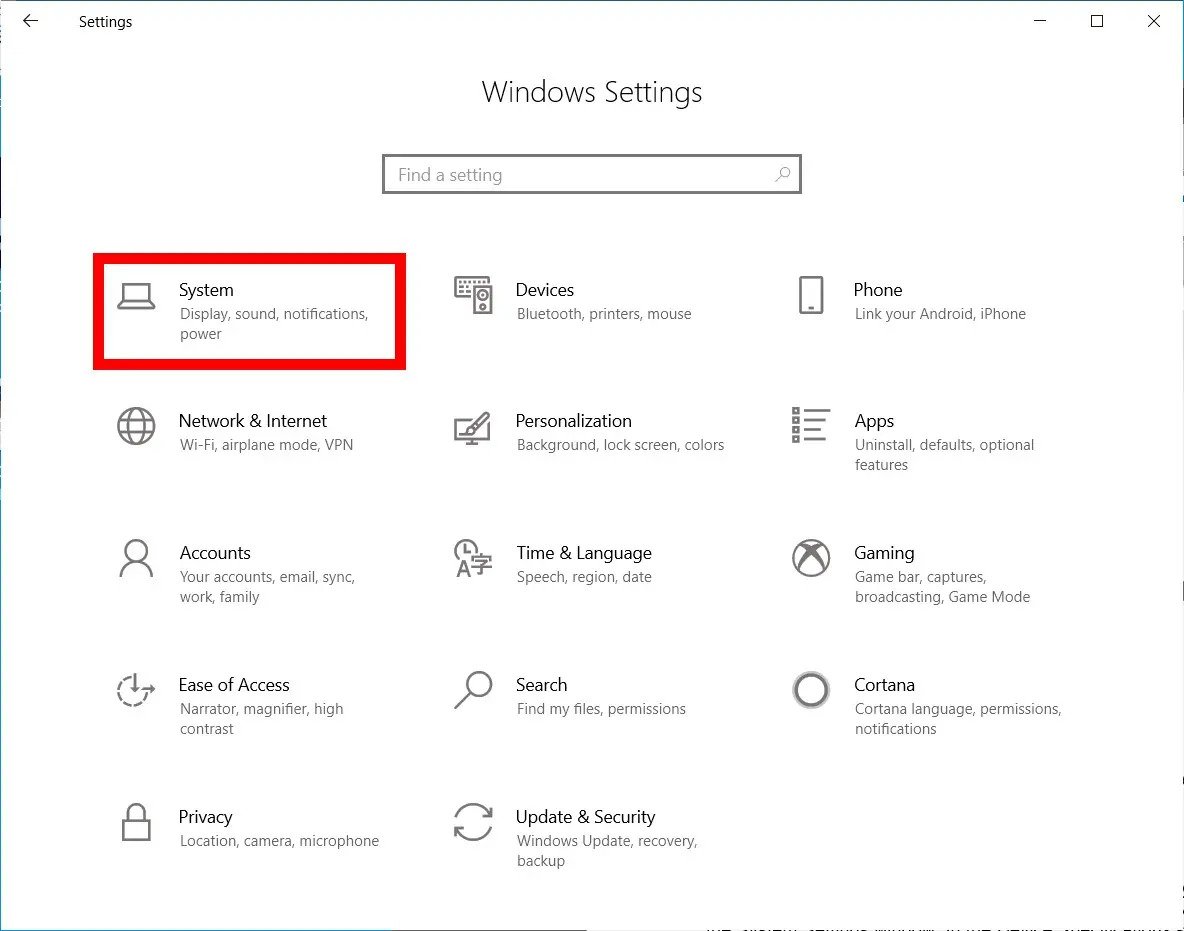This screenshot has height=931, width=1184.
Task: Click the search magnifier in search box
Action: [783, 175]
